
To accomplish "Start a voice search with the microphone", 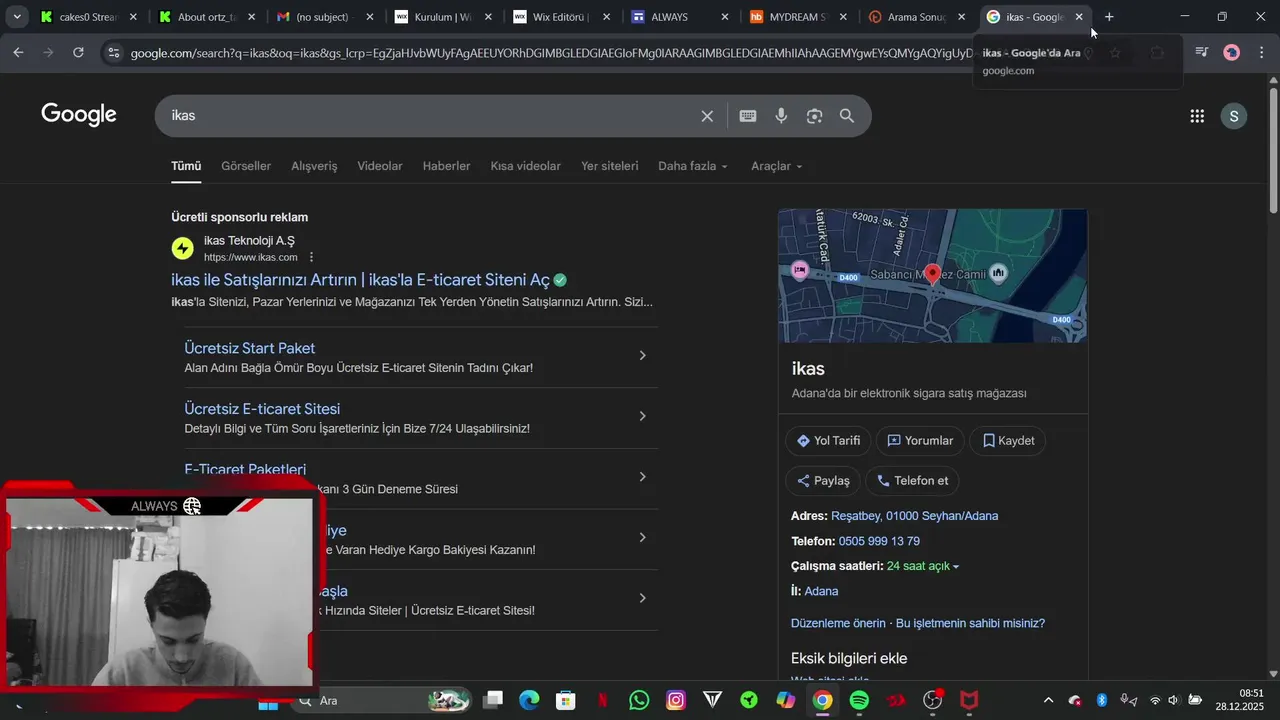I will (x=781, y=116).
